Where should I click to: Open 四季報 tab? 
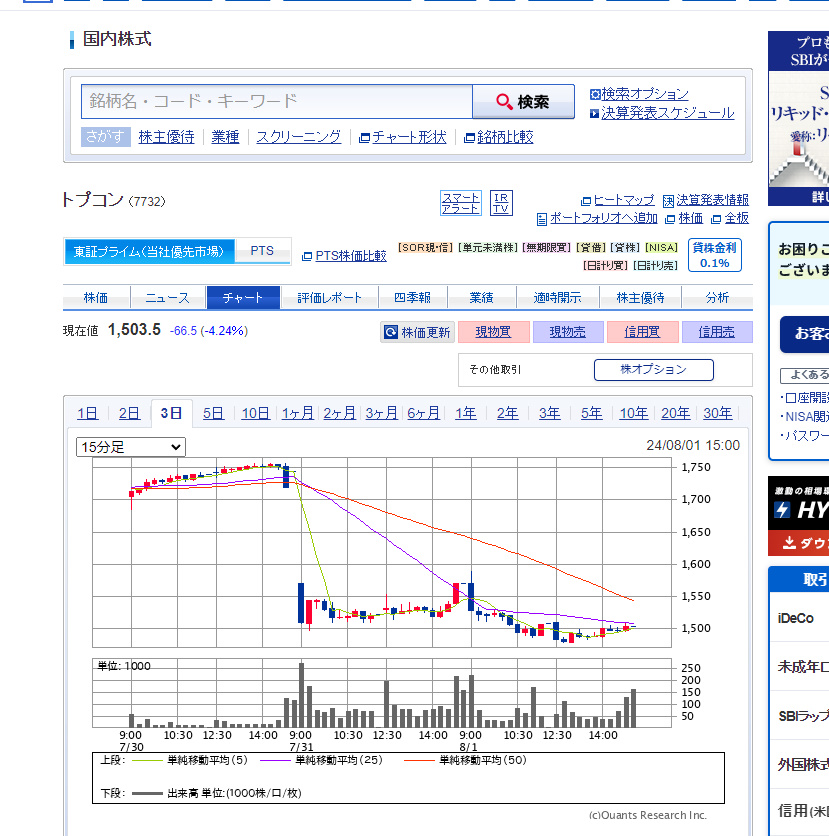tap(413, 298)
